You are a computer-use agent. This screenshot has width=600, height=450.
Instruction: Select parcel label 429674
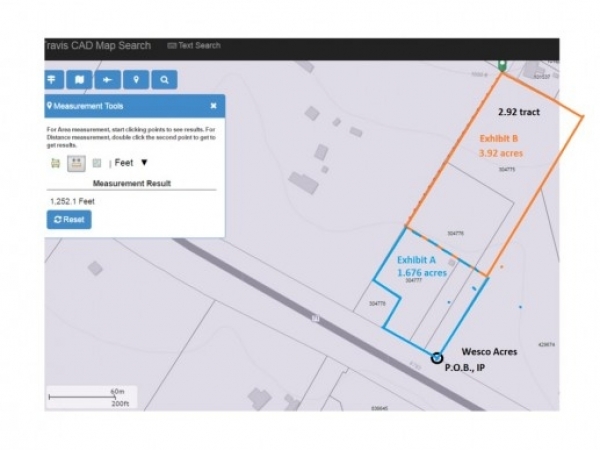click(x=546, y=345)
